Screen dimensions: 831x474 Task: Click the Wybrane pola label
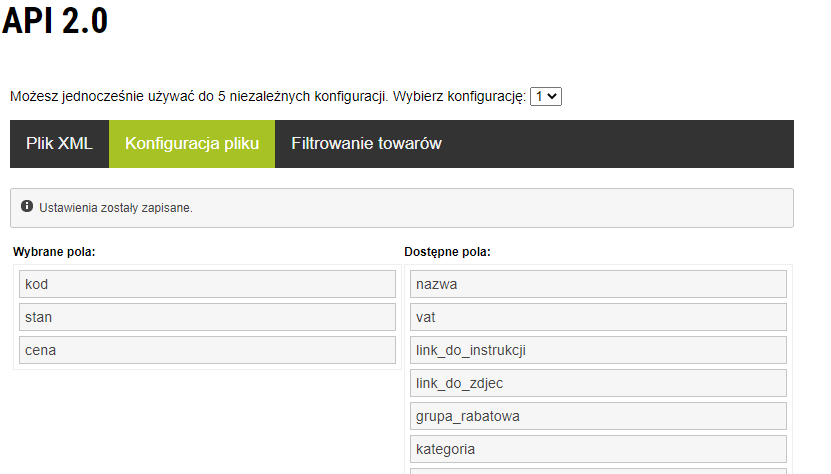click(54, 252)
